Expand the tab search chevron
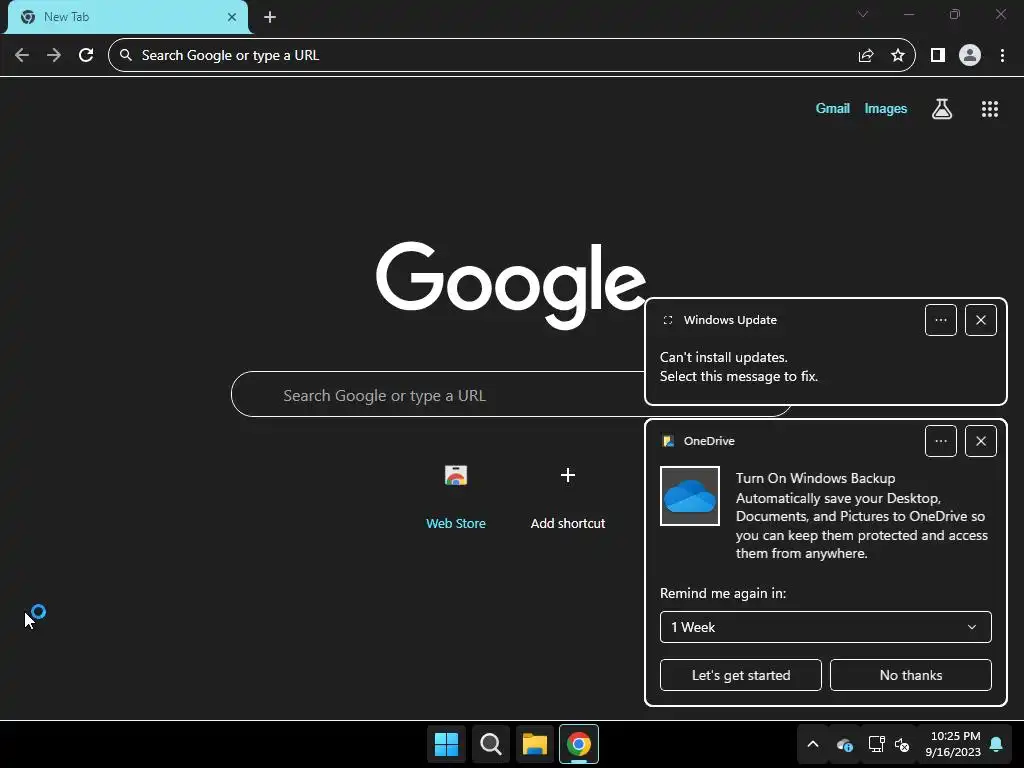Screen dimensions: 1024x768 coord(863,14)
